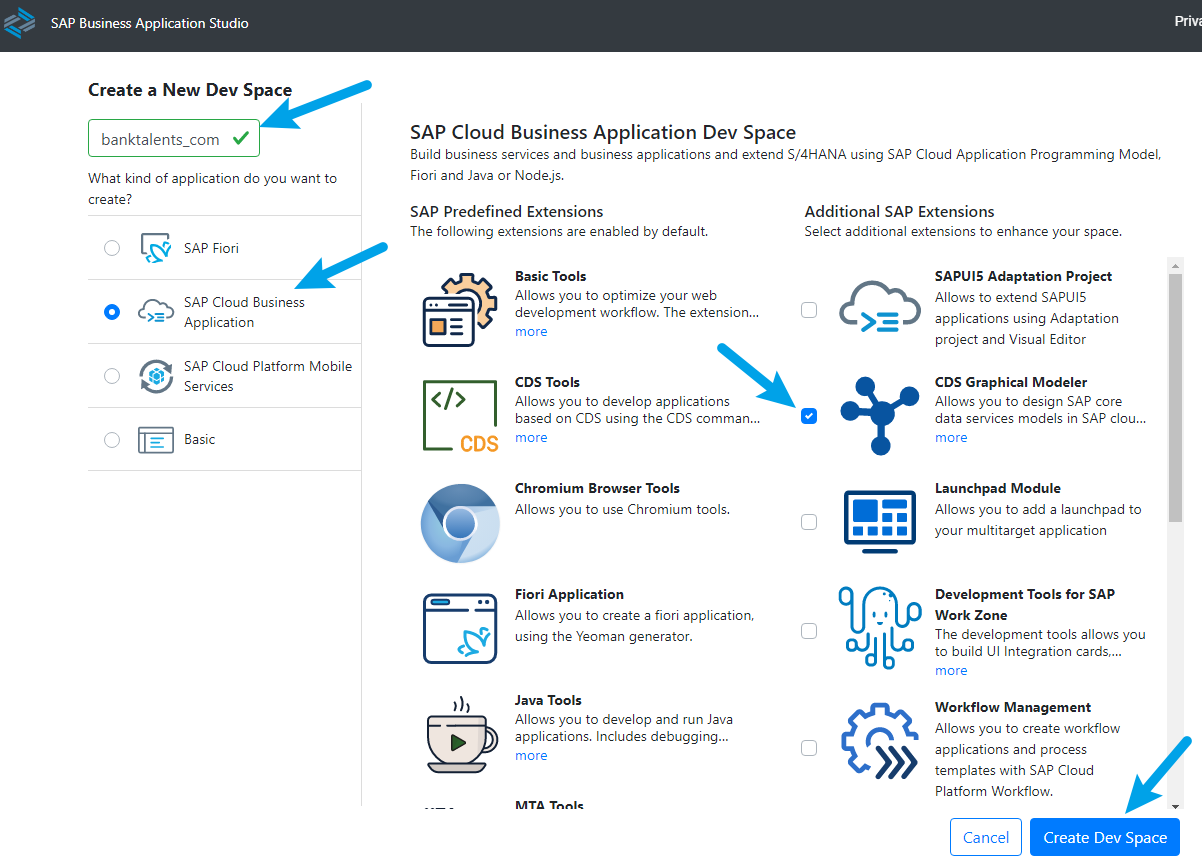
Task: Click the Additional SAP Extensions heading
Action: coord(900,212)
